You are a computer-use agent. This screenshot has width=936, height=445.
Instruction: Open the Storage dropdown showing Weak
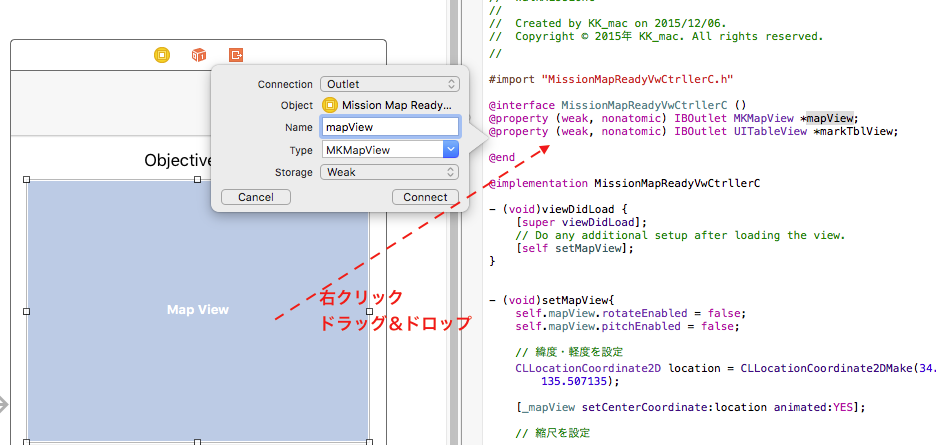coord(389,172)
